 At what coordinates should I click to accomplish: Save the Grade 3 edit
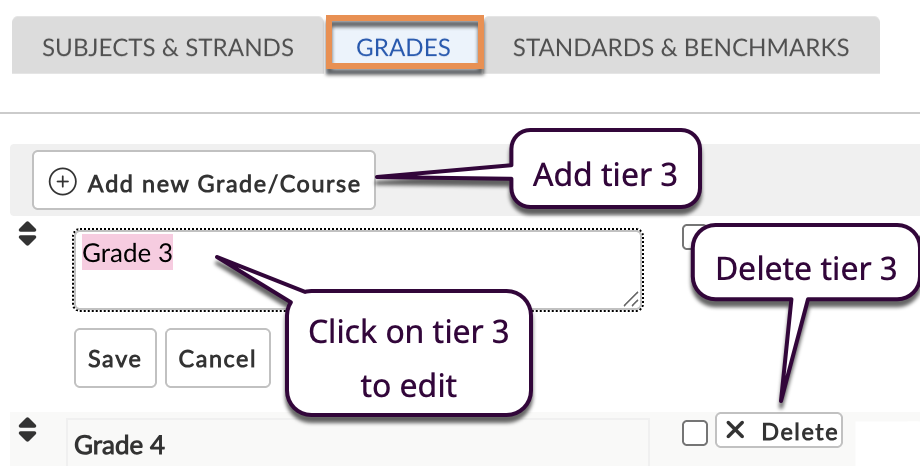(115, 358)
